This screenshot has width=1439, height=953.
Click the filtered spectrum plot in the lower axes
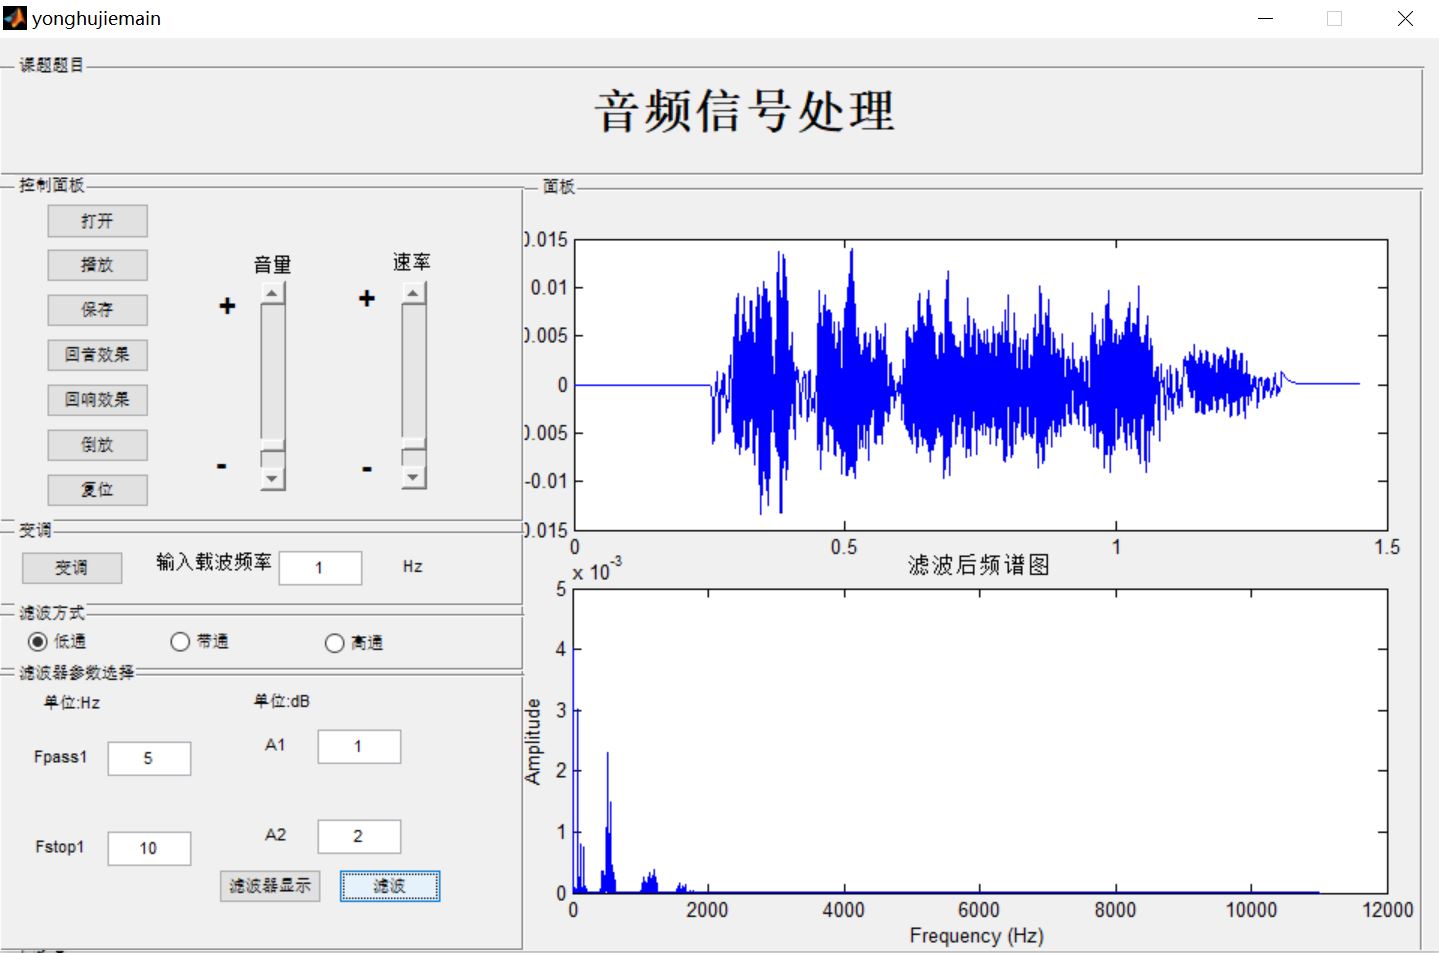pyautogui.click(x=981, y=741)
